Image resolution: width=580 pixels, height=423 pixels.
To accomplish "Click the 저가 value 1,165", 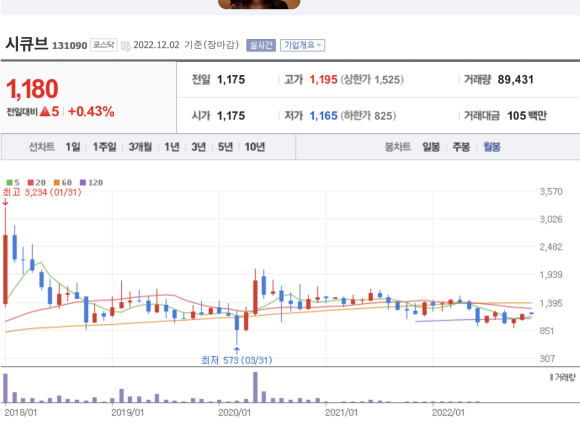I will point(323,116).
